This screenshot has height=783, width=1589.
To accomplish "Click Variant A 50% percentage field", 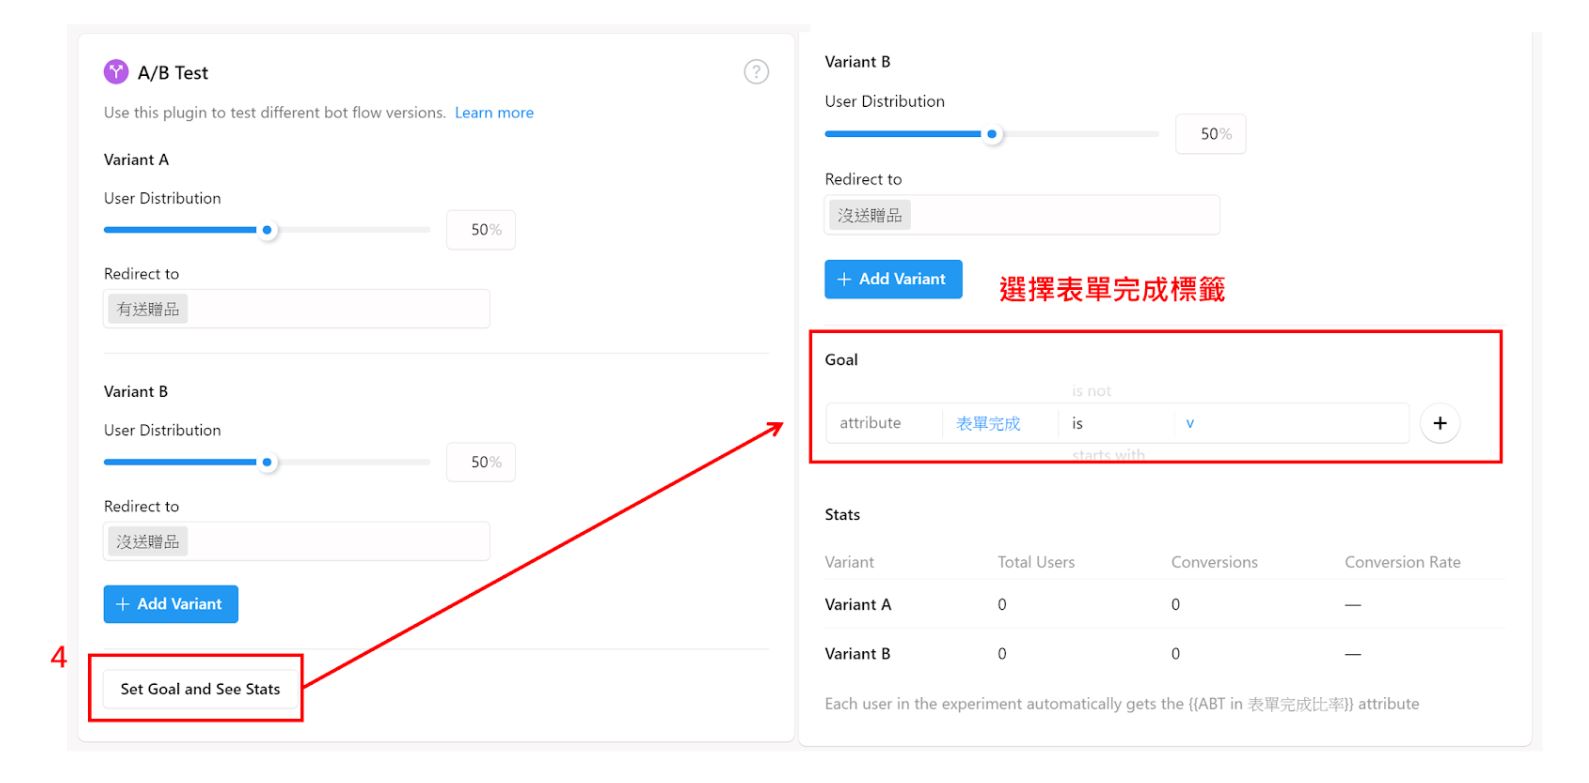I will pos(481,230).
